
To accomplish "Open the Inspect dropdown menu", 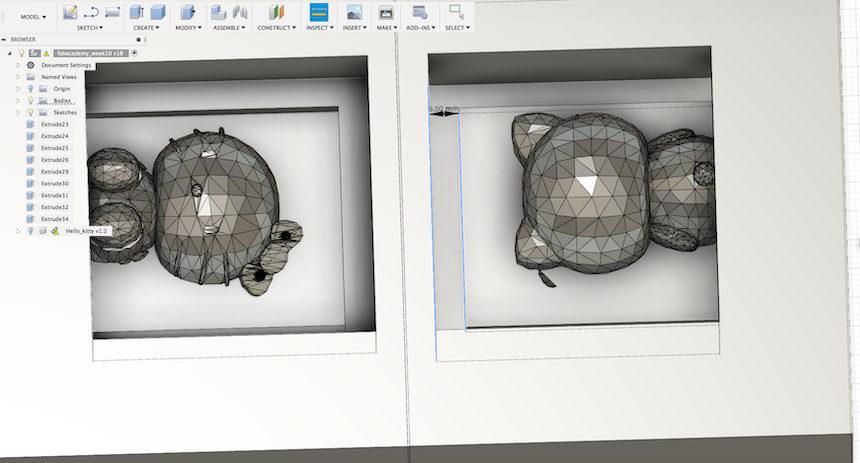I will click(320, 27).
